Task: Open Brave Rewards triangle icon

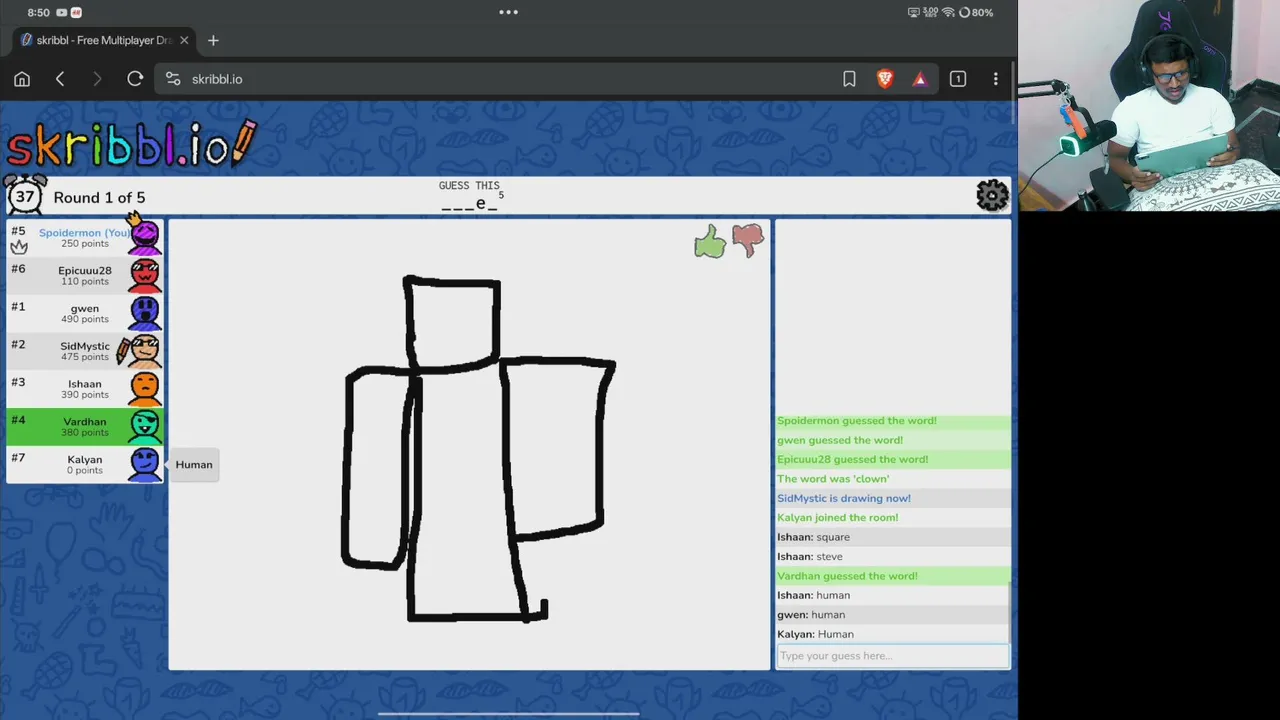Action: point(920,79)
